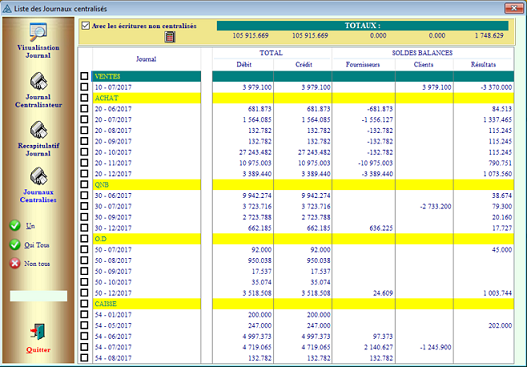
Task: Click Résultats value 202.000
Action: click(x=500, y=326)
